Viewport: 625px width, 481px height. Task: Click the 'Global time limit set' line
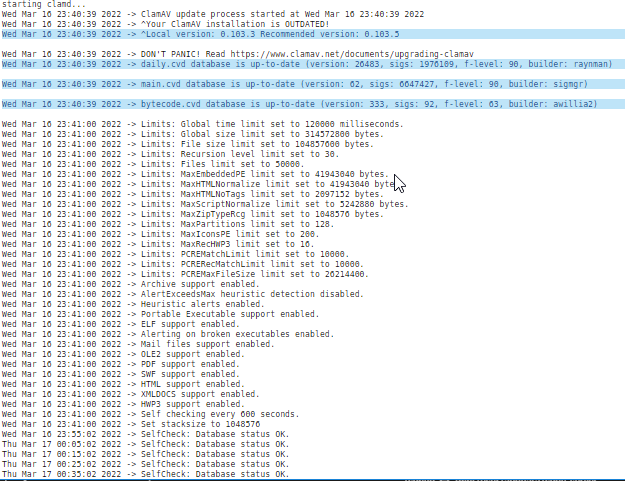(202, 124)
